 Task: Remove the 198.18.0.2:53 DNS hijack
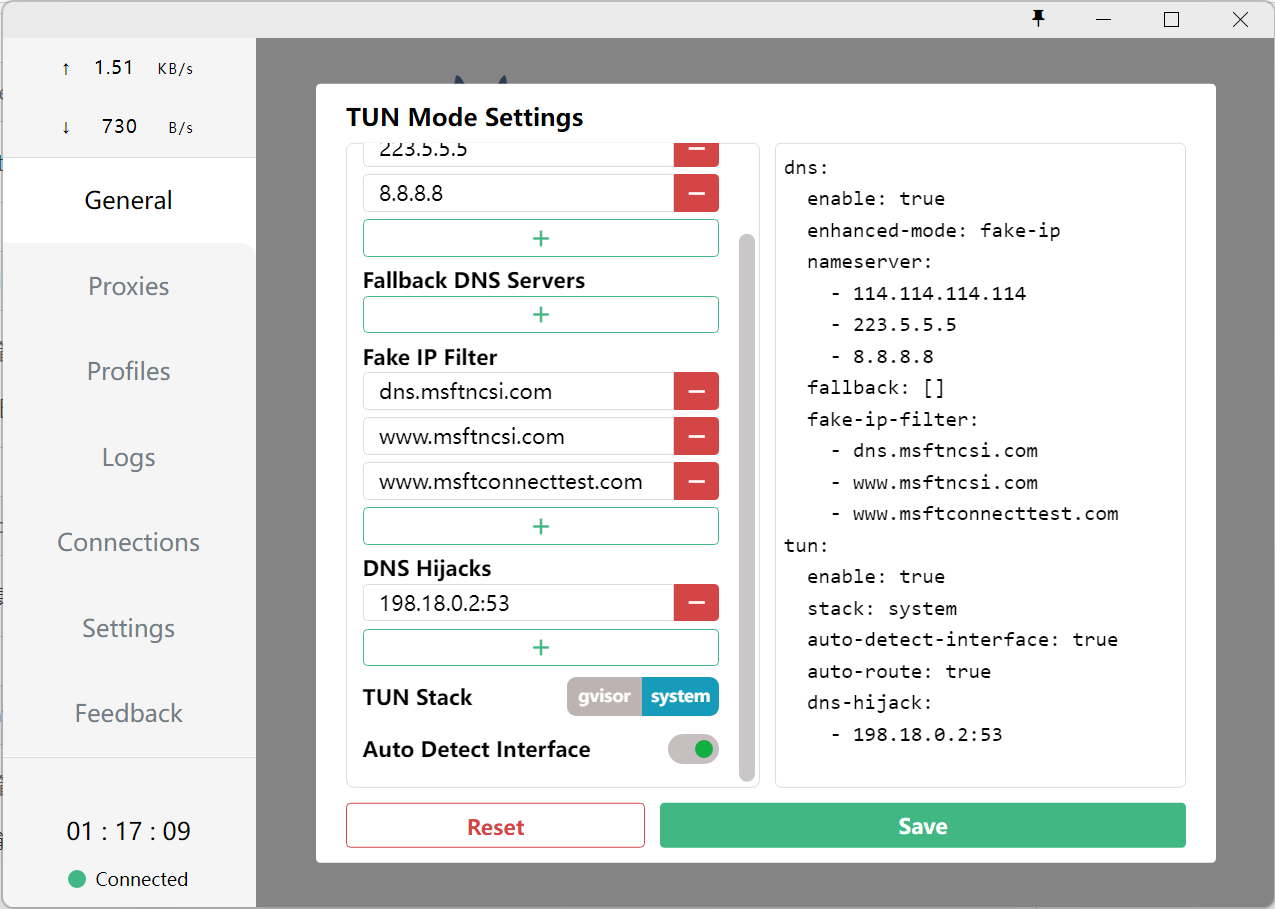click(696, 602)
